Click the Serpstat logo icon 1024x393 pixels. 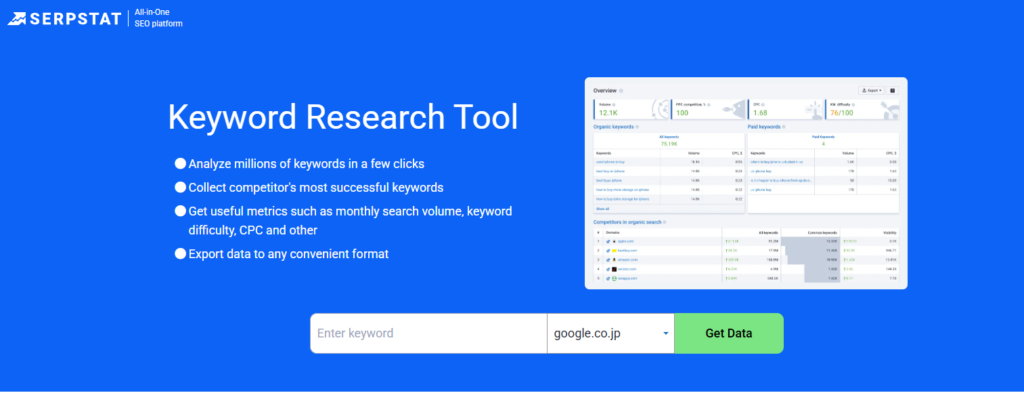17,18
